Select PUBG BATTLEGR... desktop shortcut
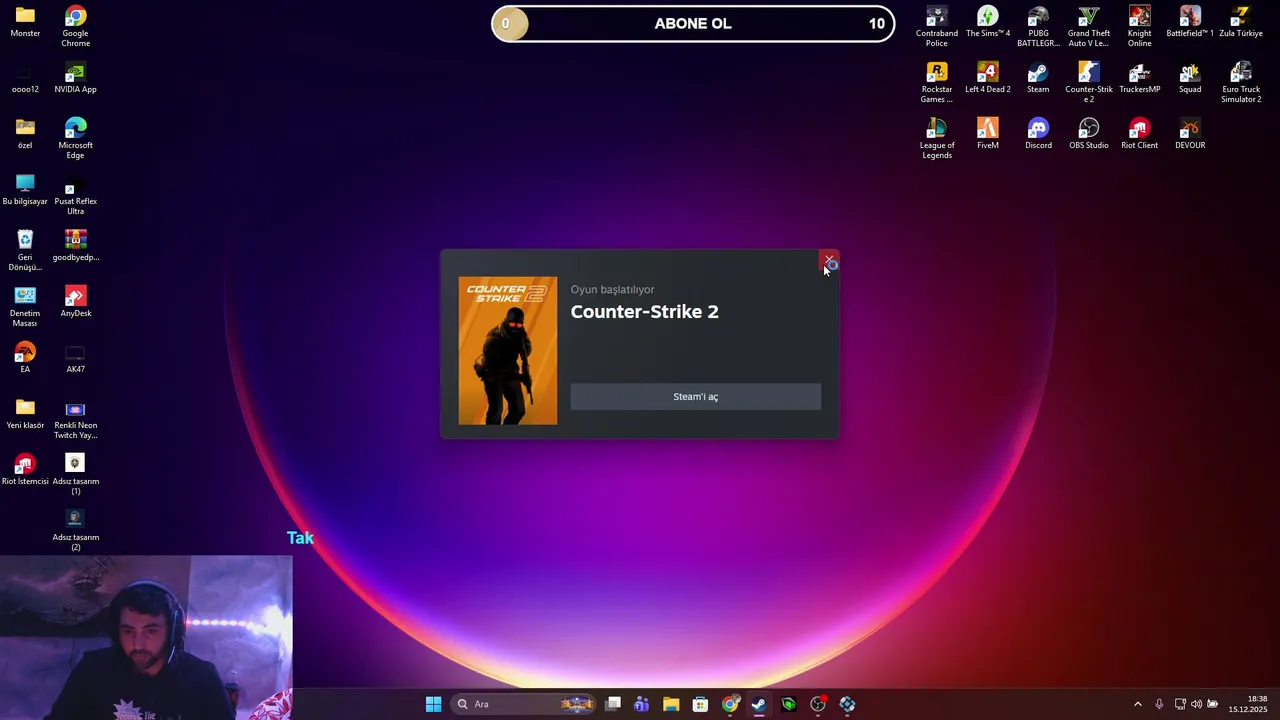This screenshot has height=720, width=1280. click(x=1038, y=26)
